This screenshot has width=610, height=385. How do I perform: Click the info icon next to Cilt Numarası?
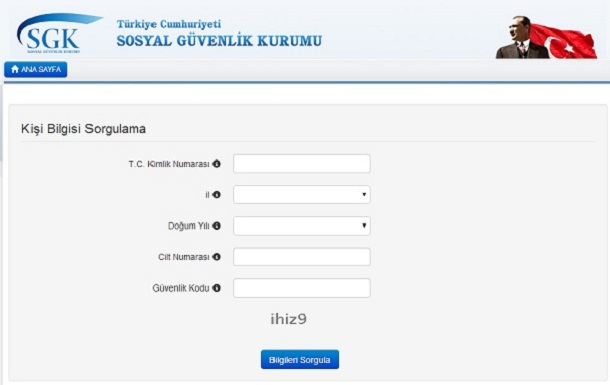point(217,257)
